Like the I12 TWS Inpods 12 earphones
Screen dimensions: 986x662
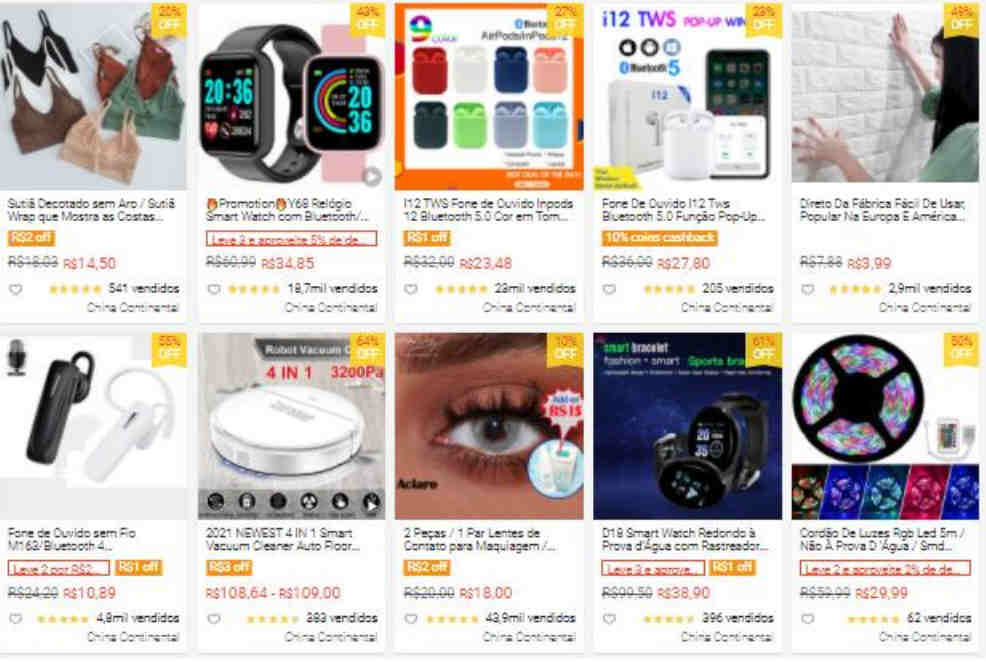[x=411, y=290]
